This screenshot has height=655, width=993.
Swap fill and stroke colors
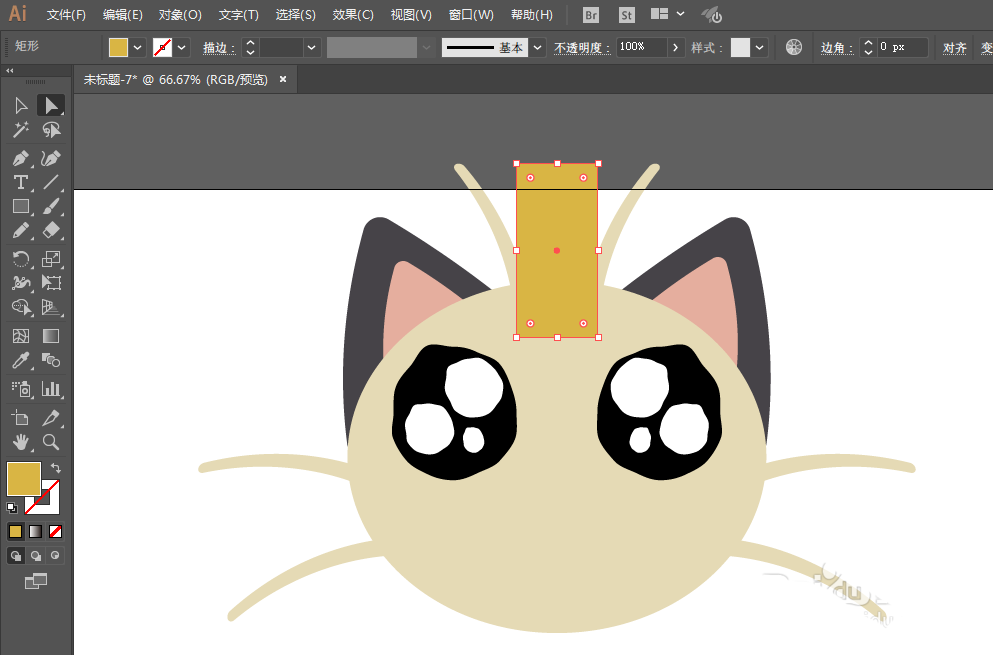[x=56, y=467]
